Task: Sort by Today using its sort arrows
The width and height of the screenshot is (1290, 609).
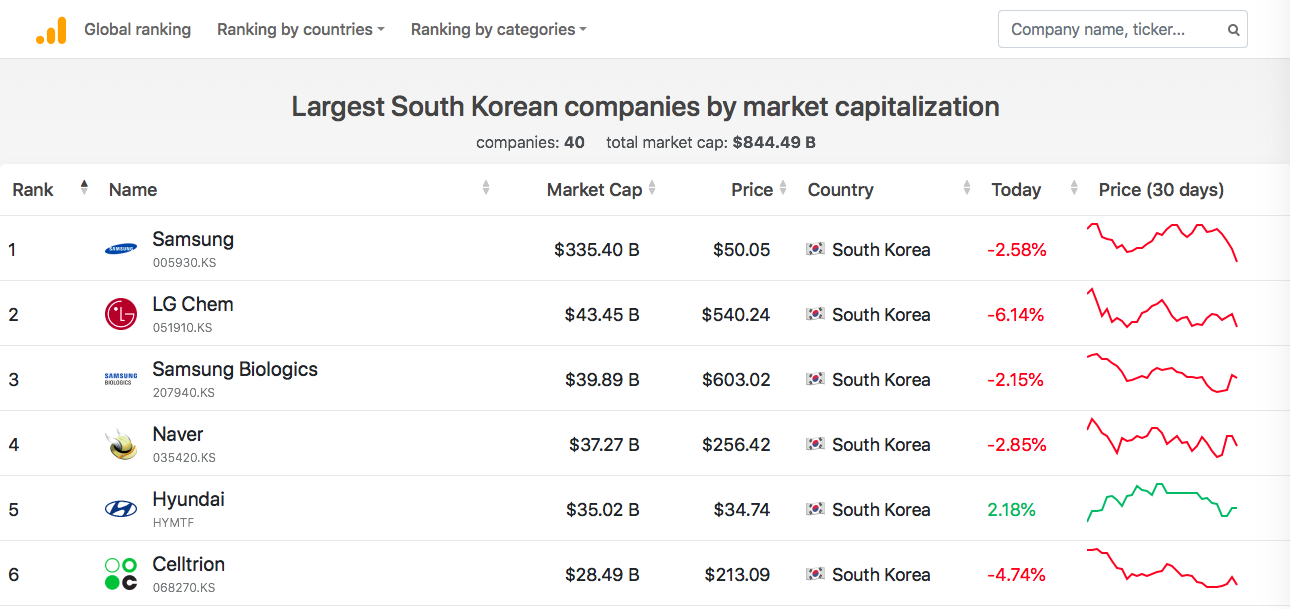Action: pyautogui.click(x=1074, y=187)
